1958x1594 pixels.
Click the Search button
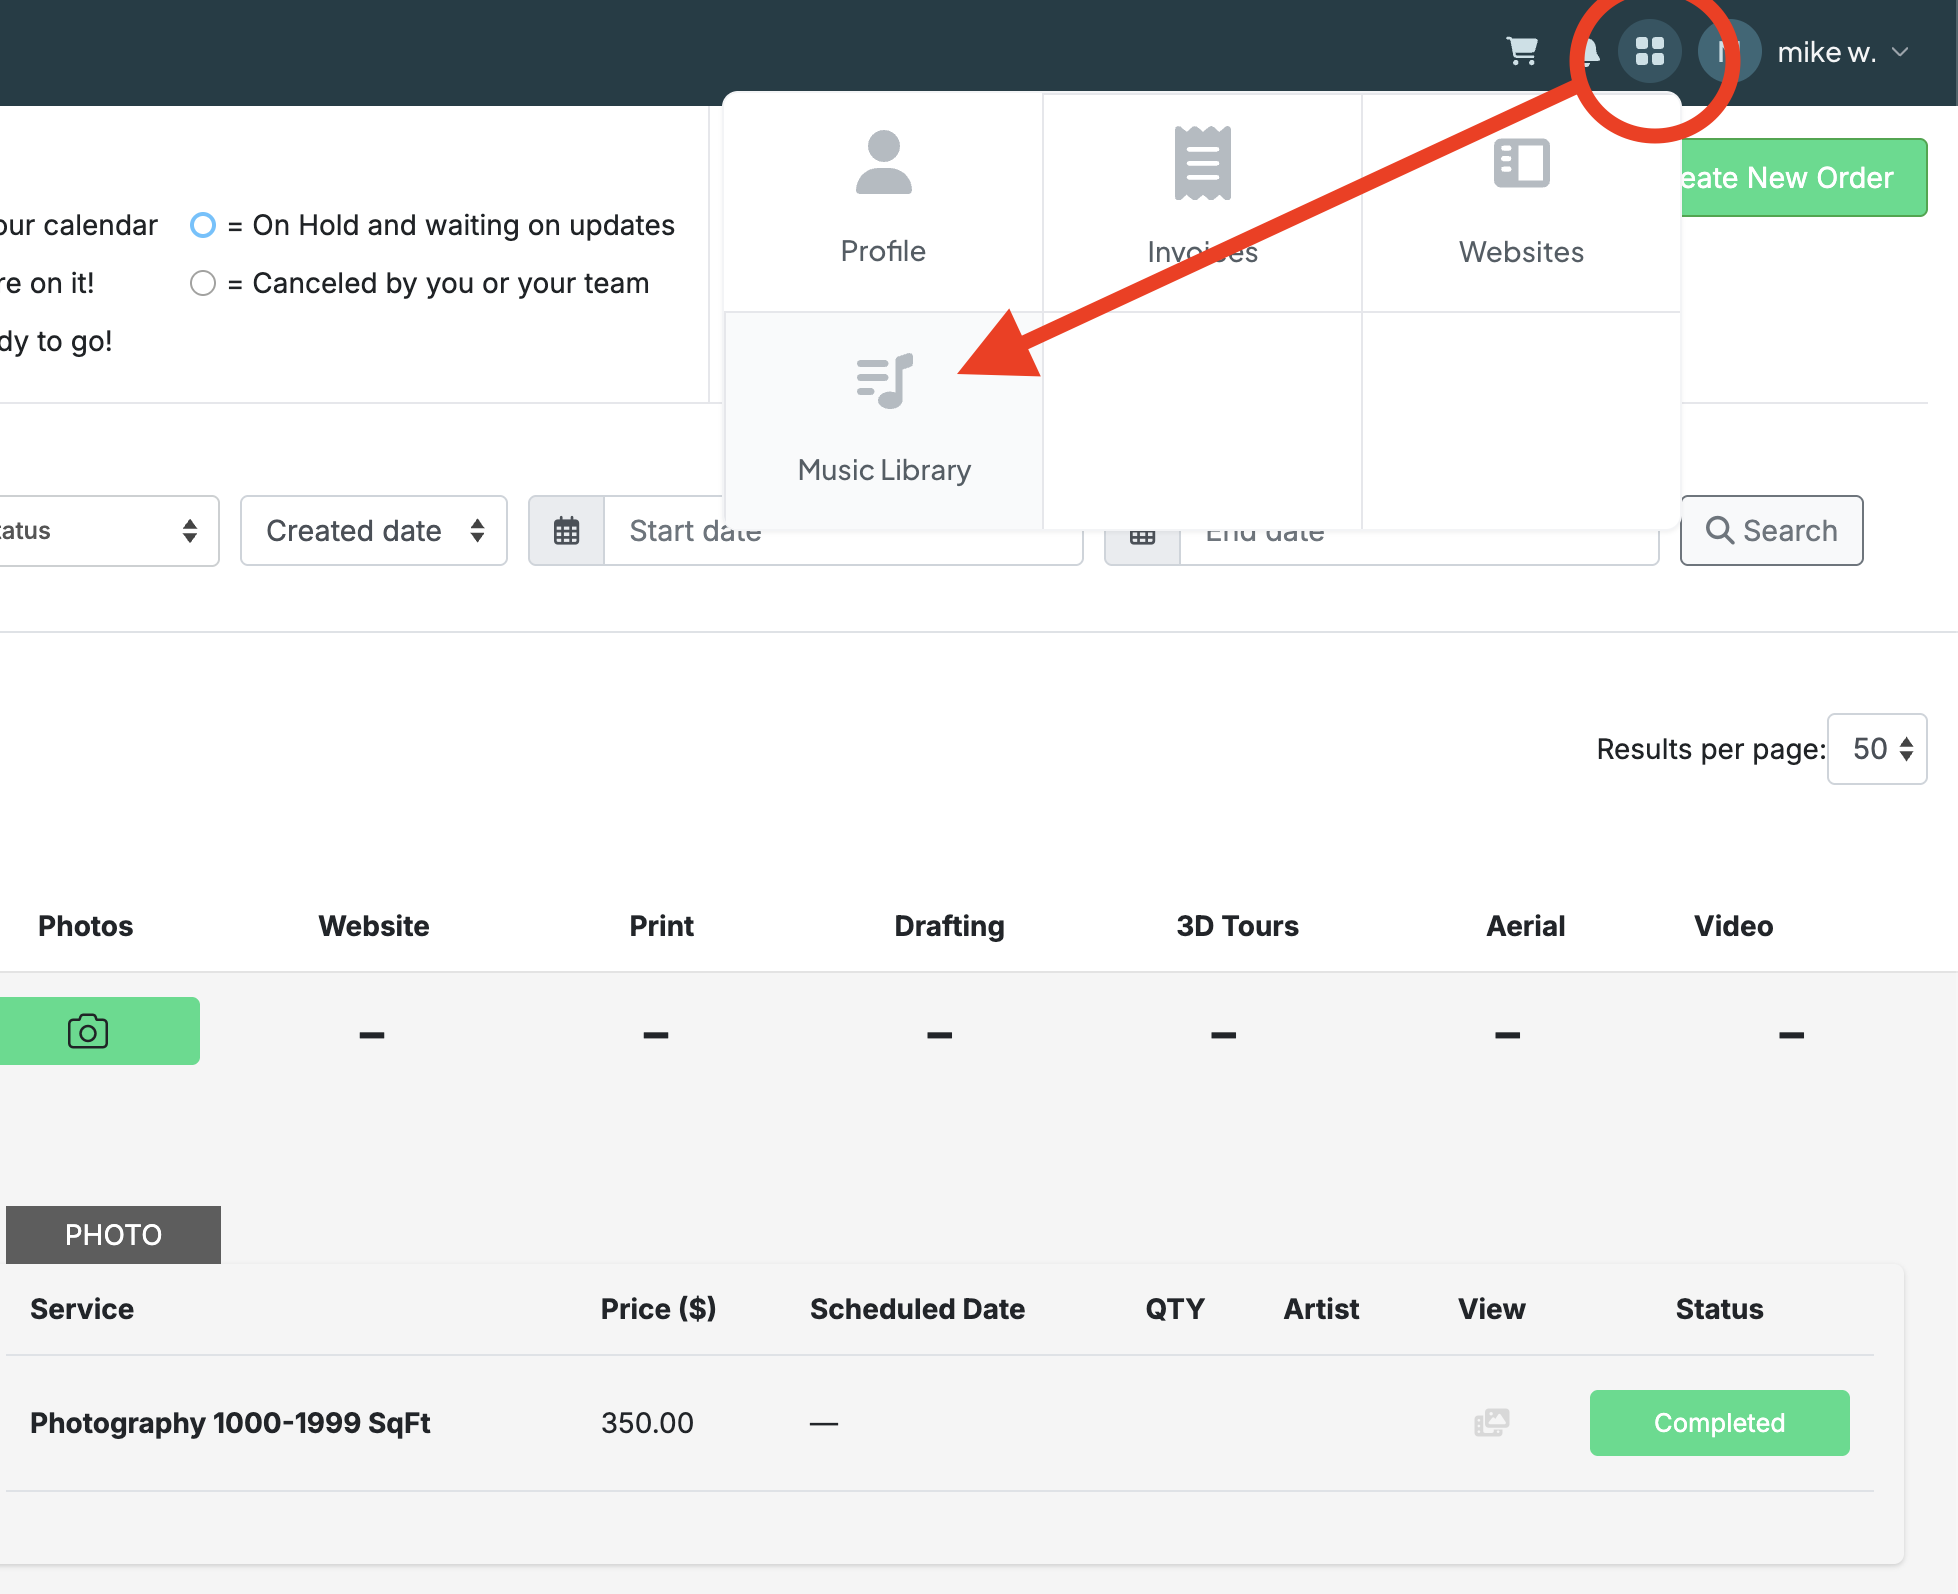click(1771, 531)
